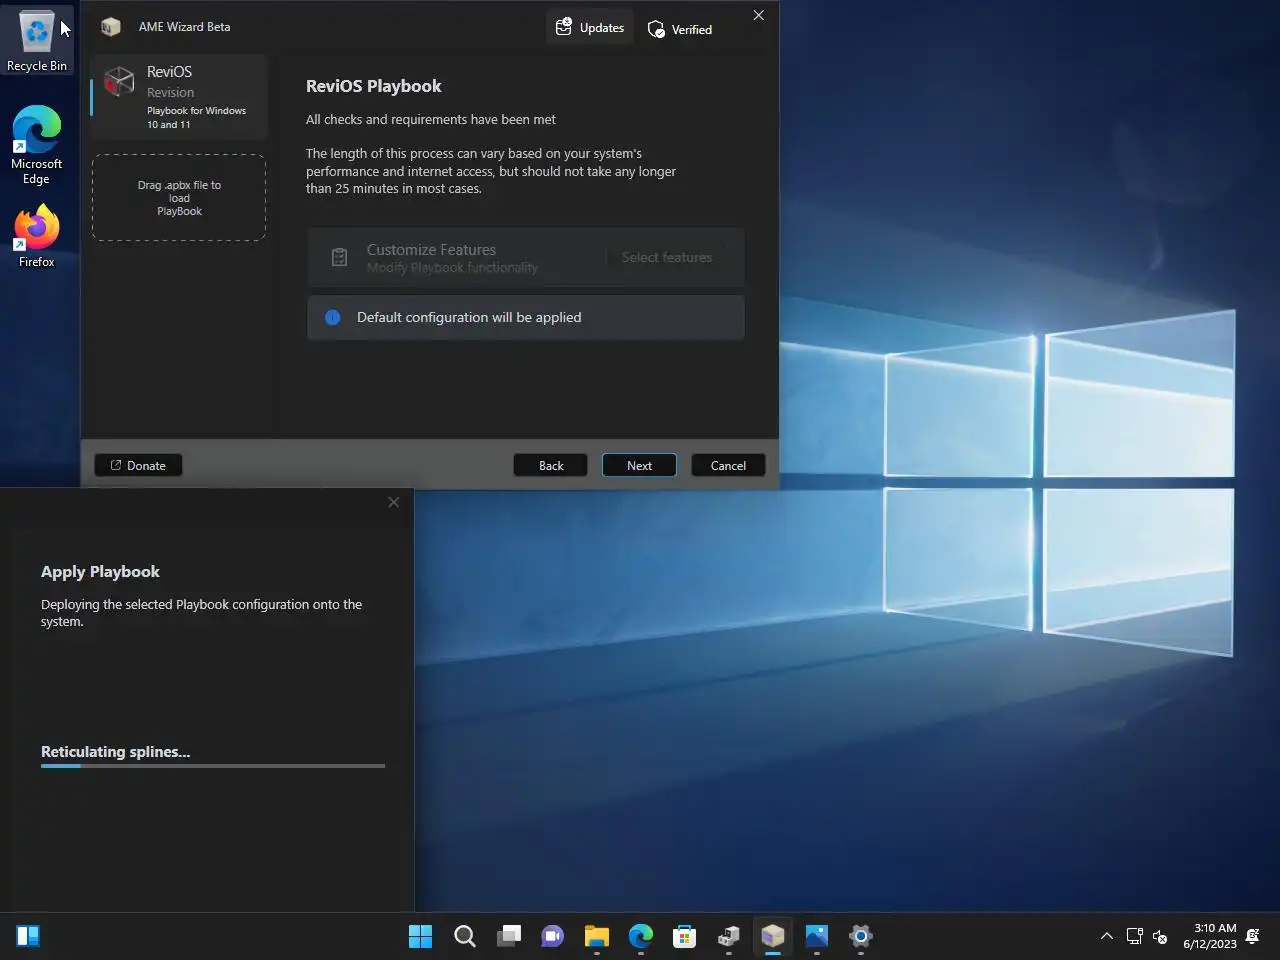1280x960 pixels.
Task: Click the Customize Features clipboard icon
Action: point(339,257)
